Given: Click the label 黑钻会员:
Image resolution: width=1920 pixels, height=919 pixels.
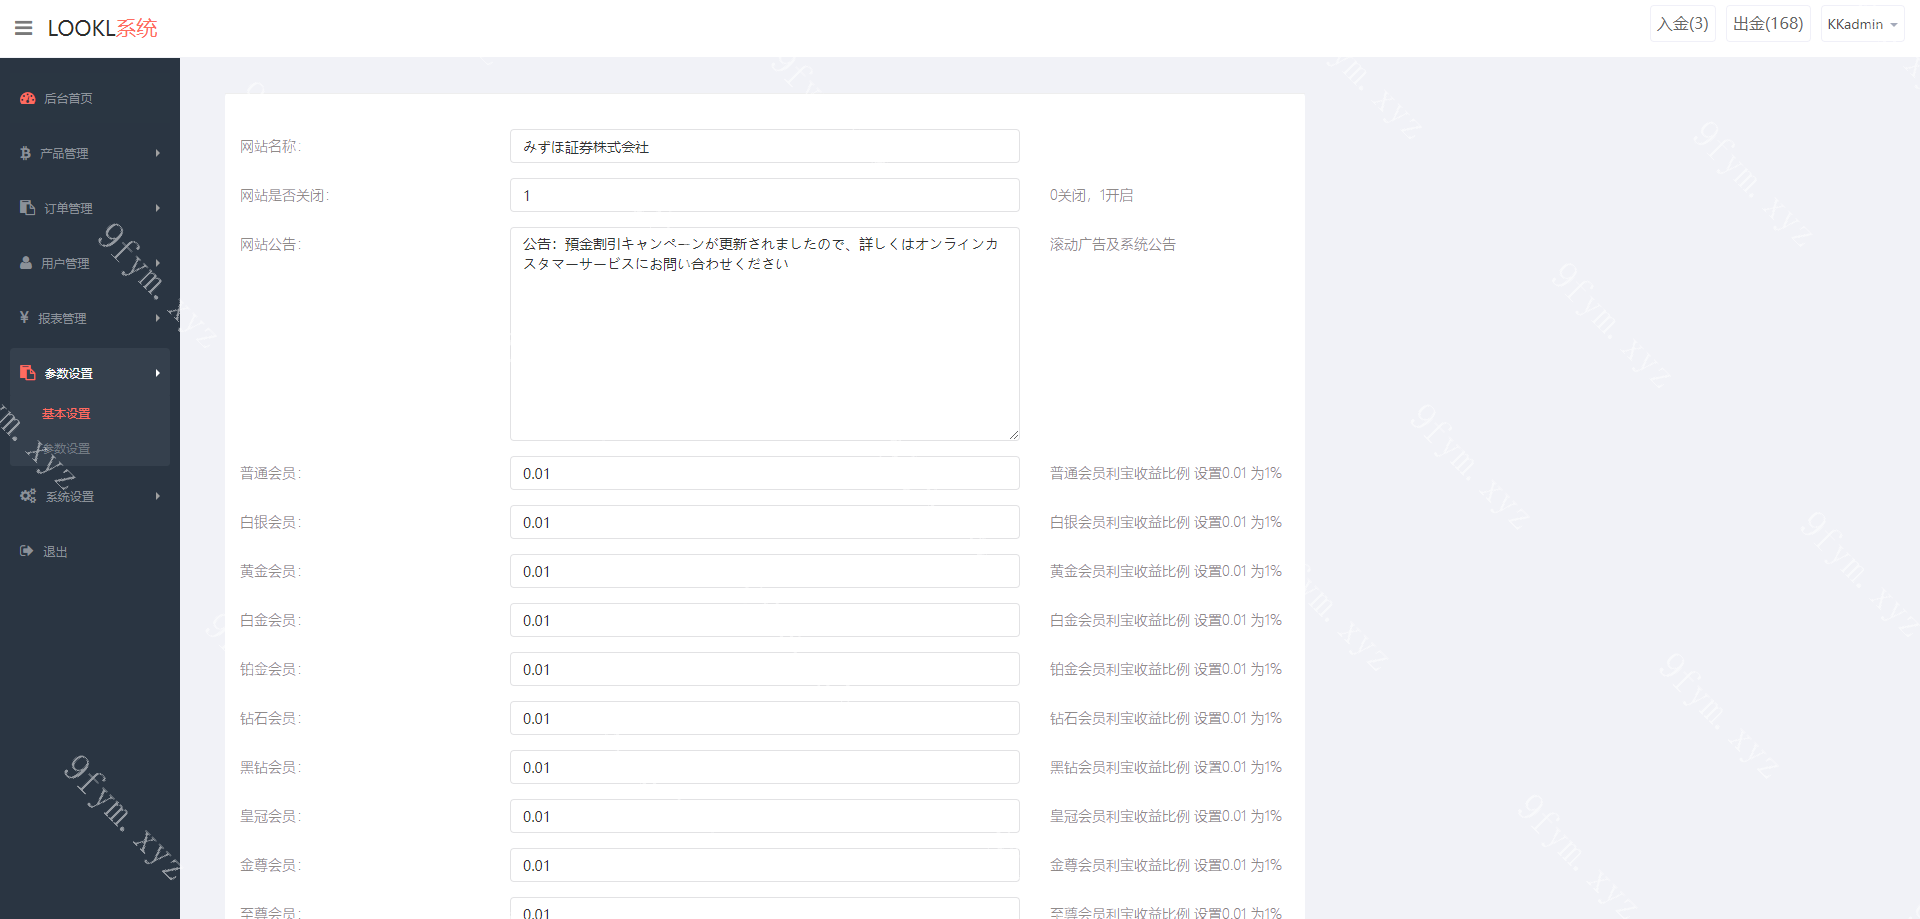Looking at the screenshot, I should coord(270,767).
